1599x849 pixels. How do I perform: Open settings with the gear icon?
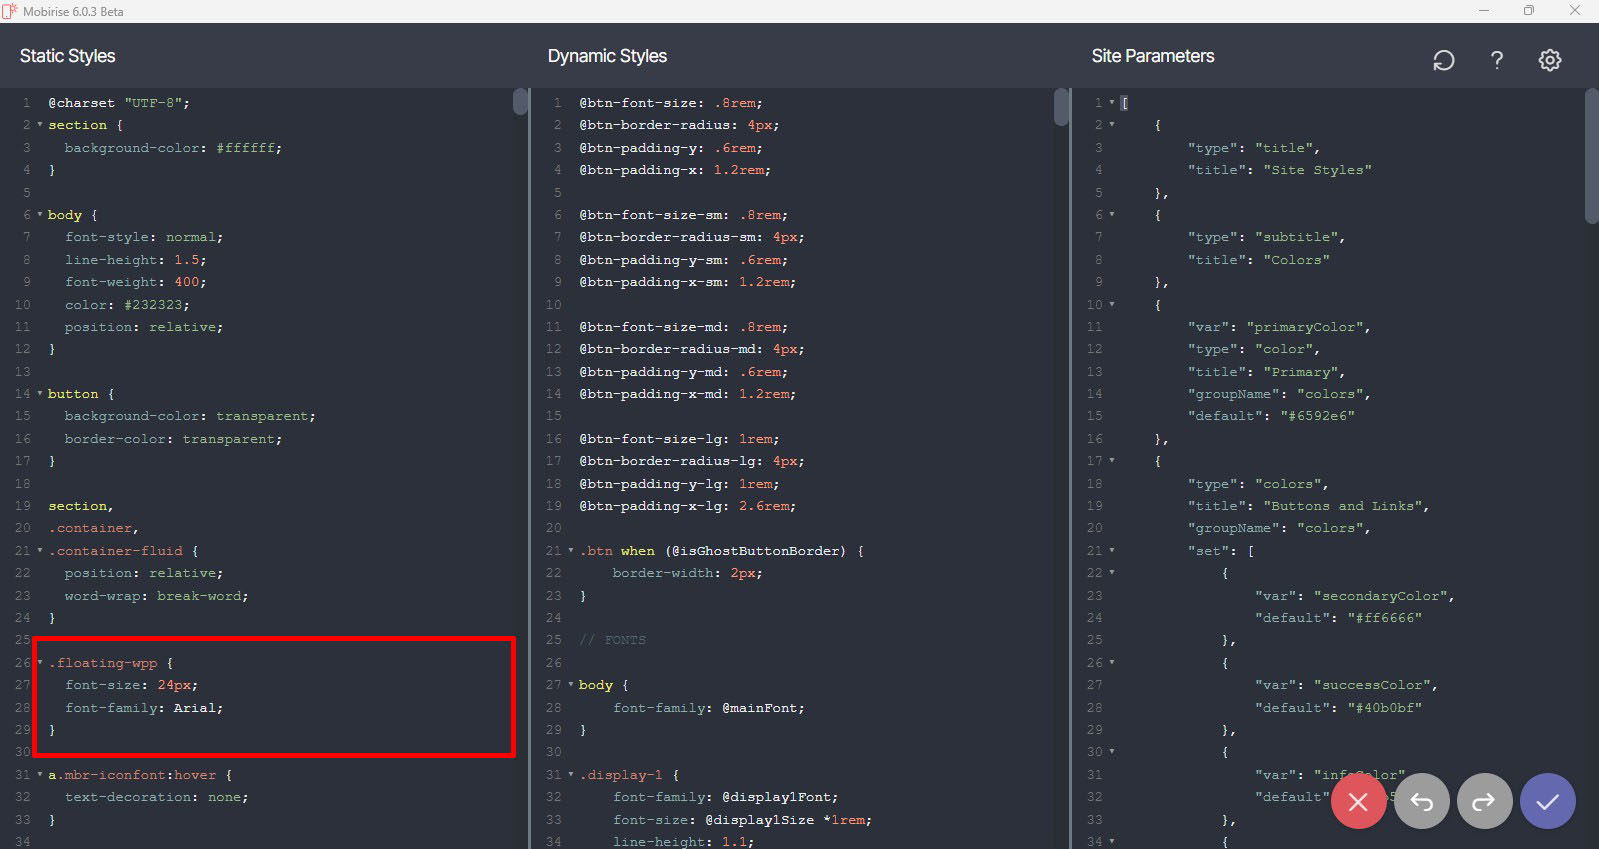pyautogui.click(x=1549, y=60)
